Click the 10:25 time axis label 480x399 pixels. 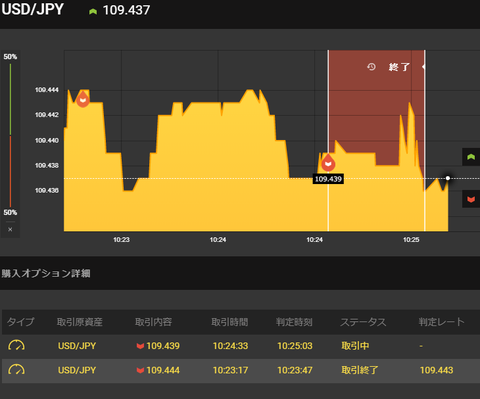pyautogui.click(x=411, y=240)
